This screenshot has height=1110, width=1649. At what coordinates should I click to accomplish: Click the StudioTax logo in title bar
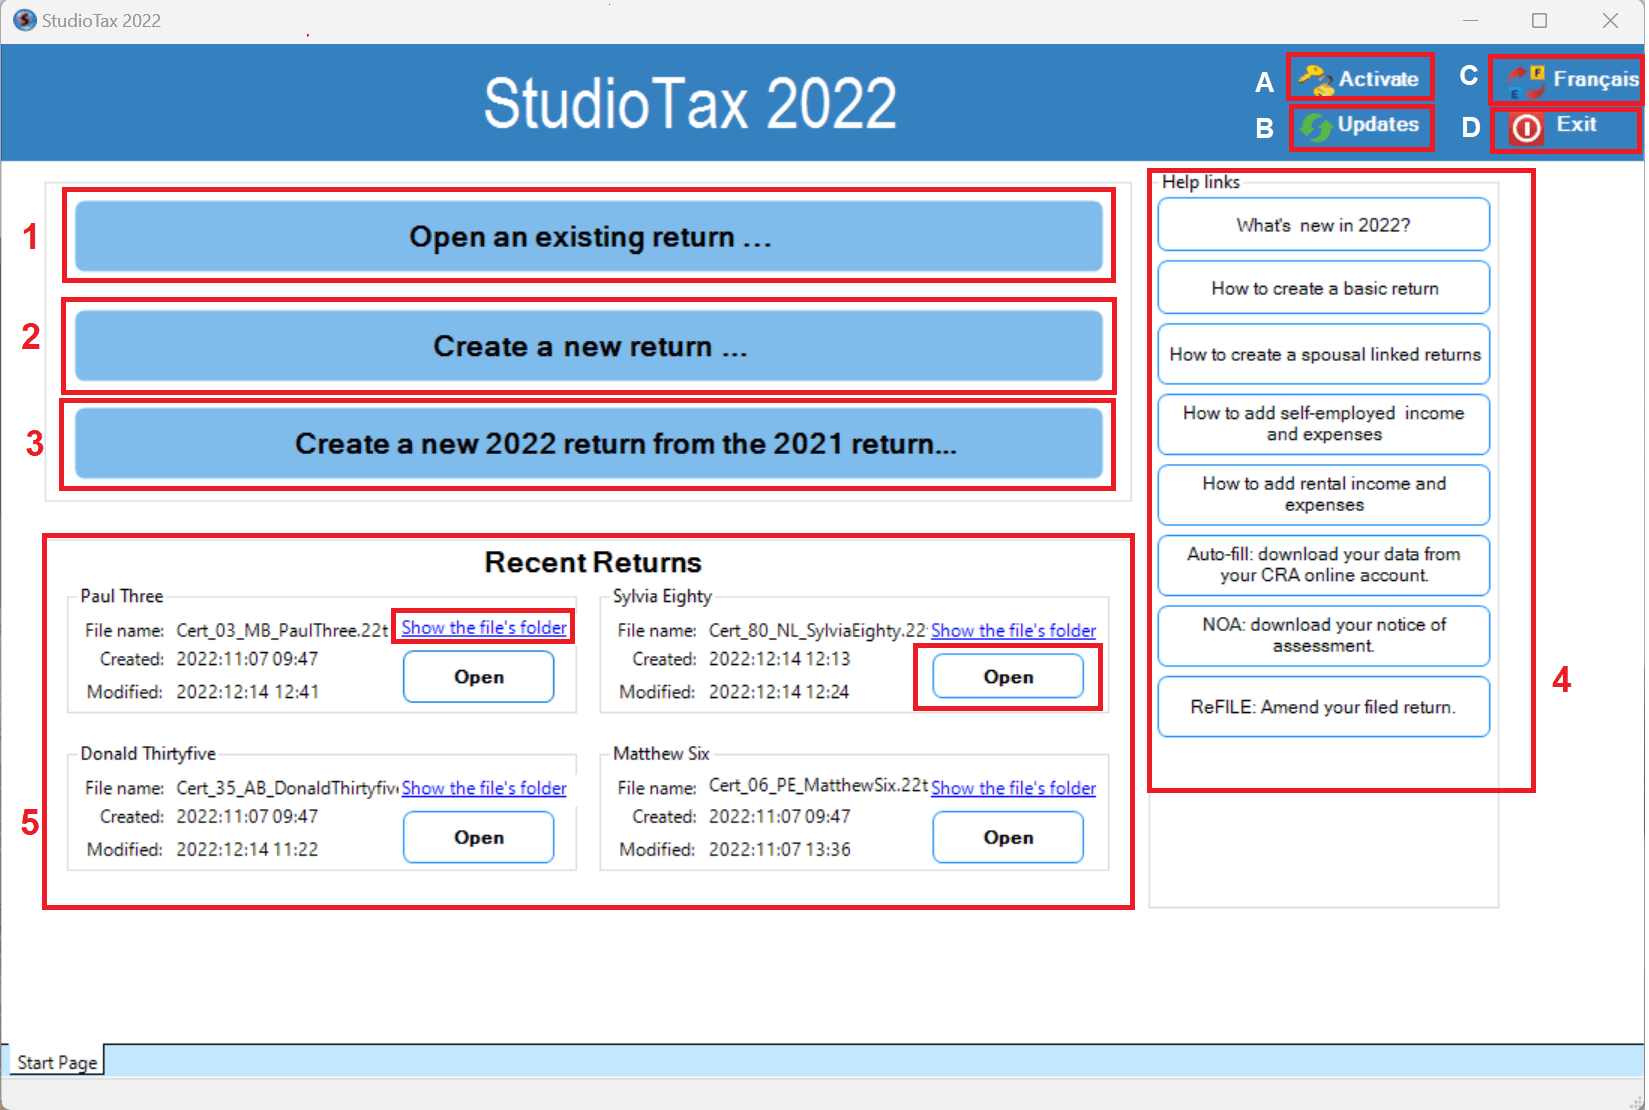point(24,20)
